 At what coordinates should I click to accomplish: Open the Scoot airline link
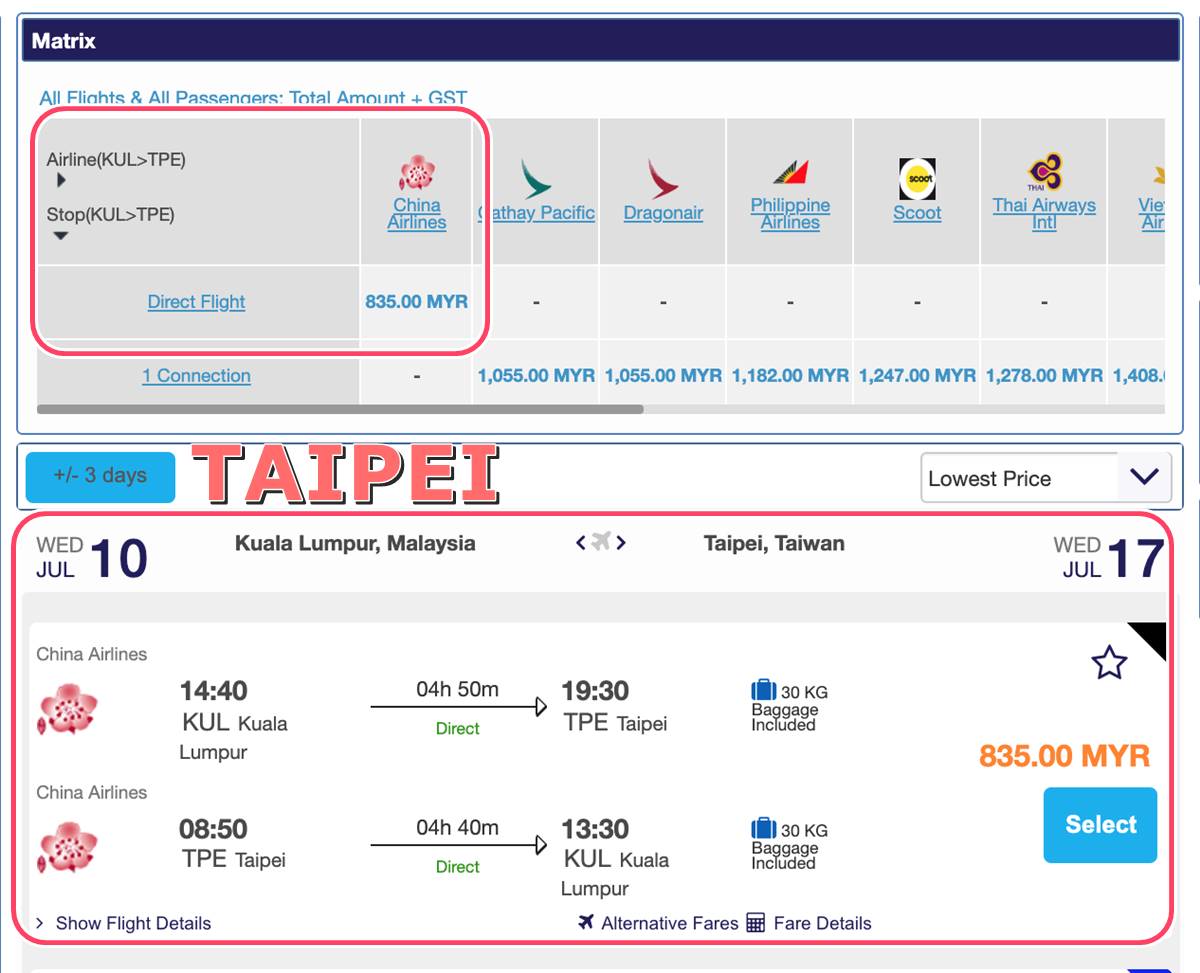[917, 213]
